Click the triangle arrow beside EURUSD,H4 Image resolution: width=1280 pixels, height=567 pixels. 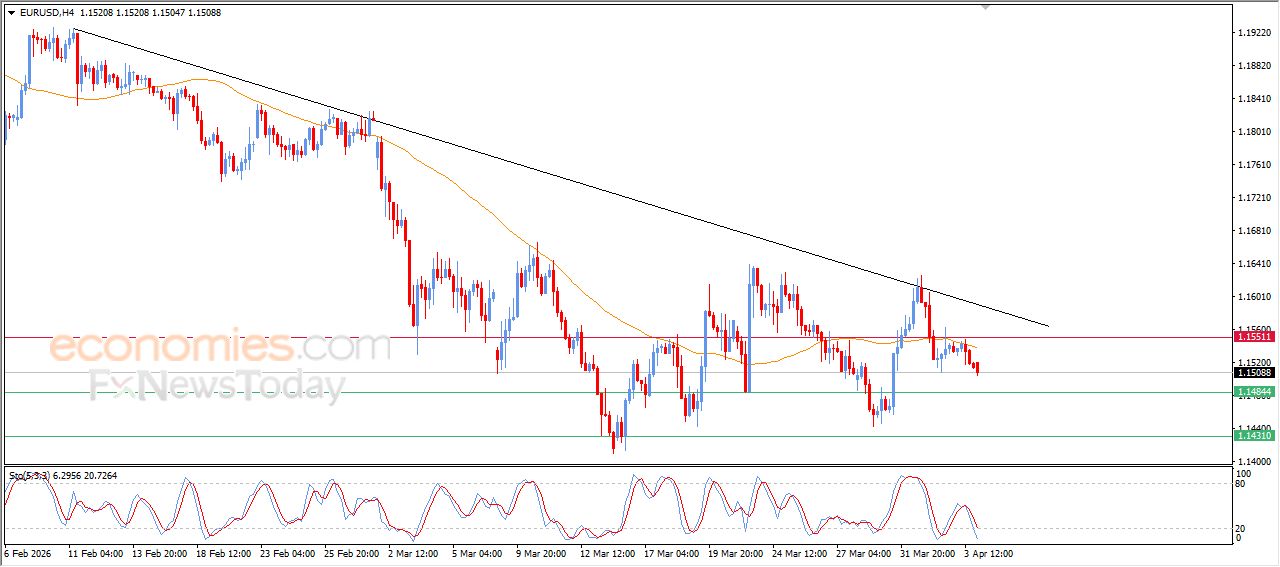tap(11, 13)
